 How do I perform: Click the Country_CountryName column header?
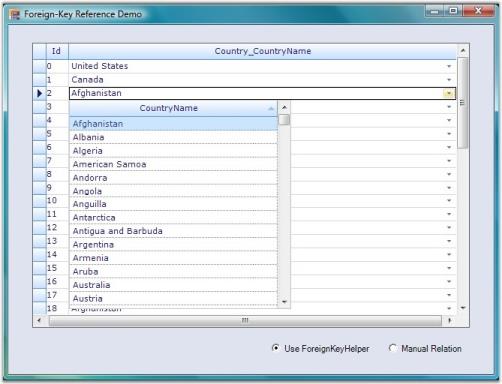click(x=263, y=51)
